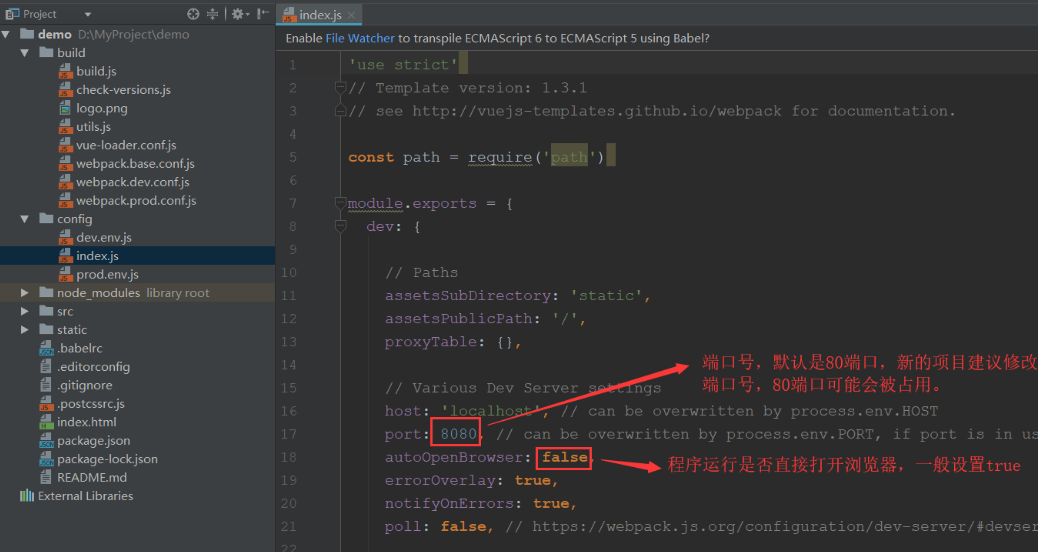The height and width of the screenshot is (552, 1045).
Task: Select the logo.png image file icon
Action: [x=65, y=108]
